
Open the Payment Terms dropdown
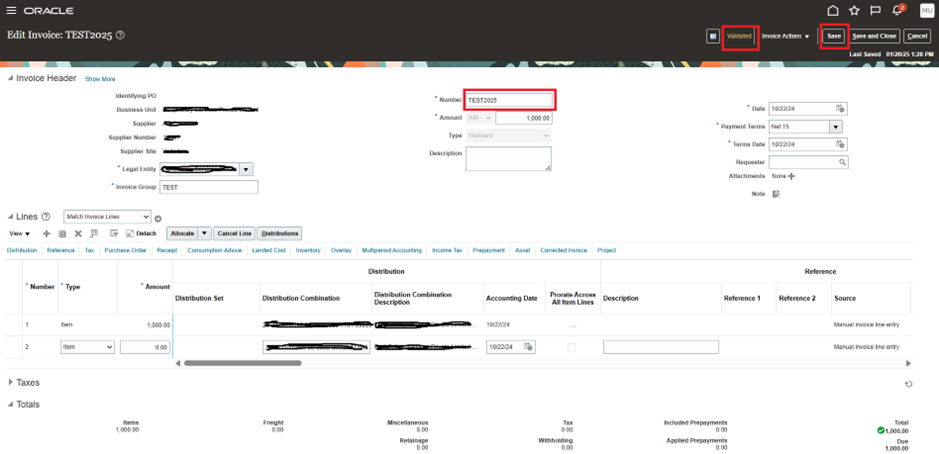(835, 127)
